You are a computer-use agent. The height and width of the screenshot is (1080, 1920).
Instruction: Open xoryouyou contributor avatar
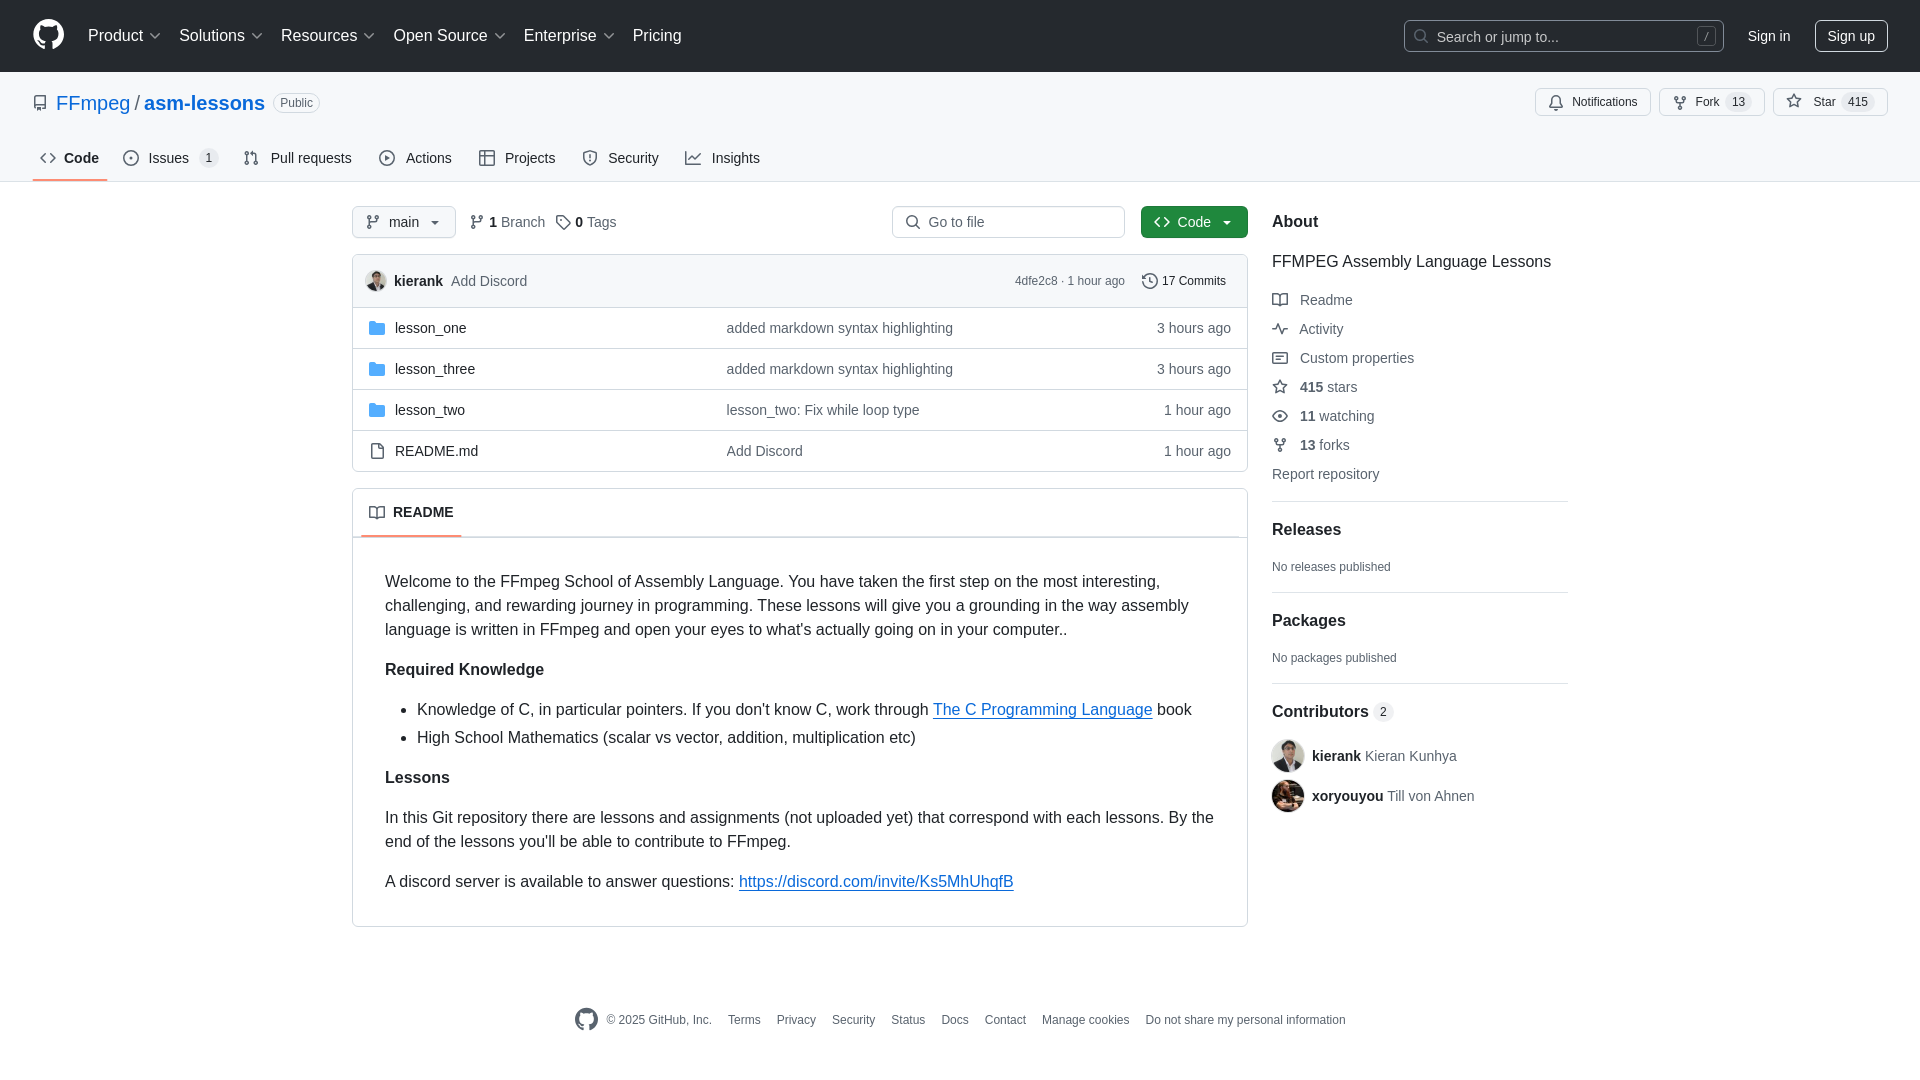tap(1288, 796)
